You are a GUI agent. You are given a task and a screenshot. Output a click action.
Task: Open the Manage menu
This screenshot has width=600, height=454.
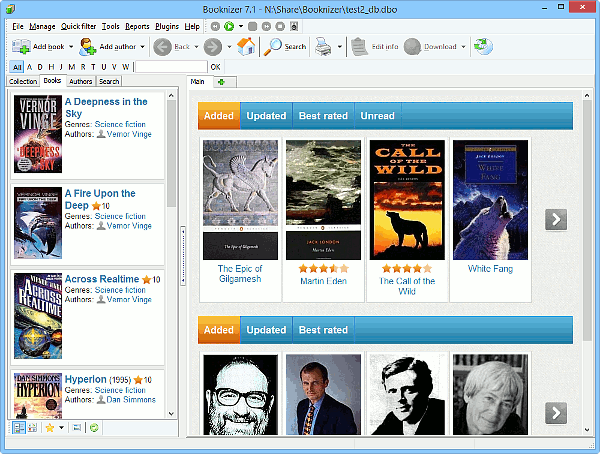point(42,26)
